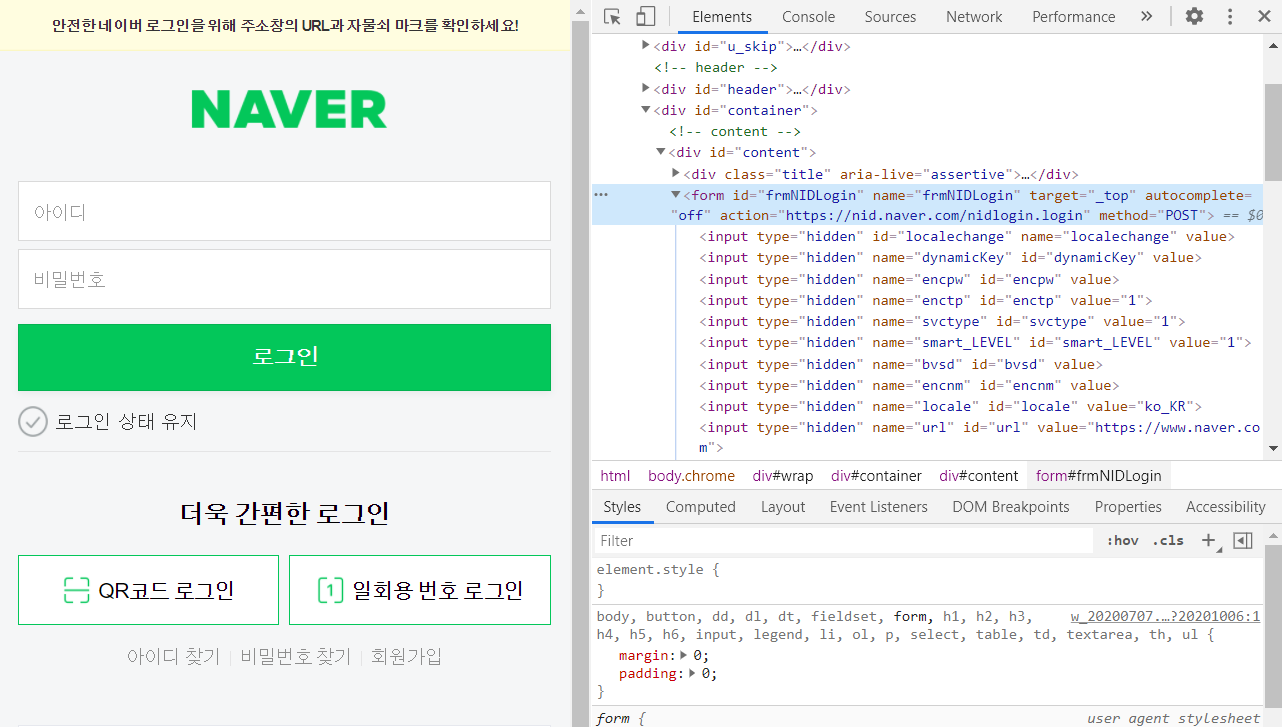Select div#container breadcrumb
Screen dimensions: 1282x727
tap(876, 476)
